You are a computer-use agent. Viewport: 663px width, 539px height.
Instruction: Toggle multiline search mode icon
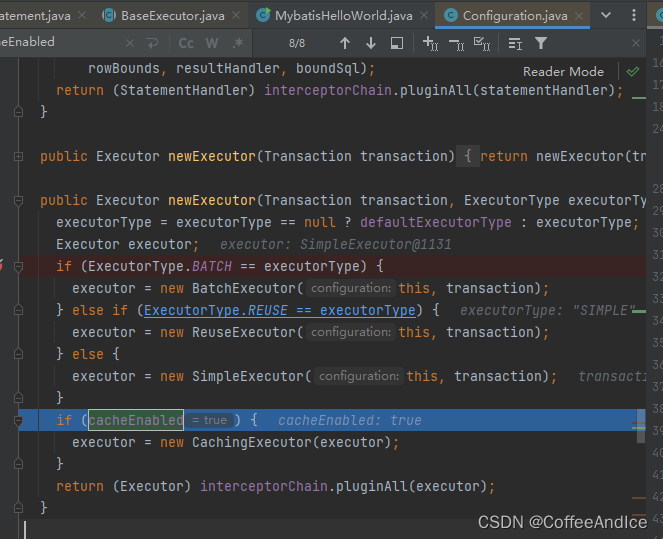click(x=515, y=43)
